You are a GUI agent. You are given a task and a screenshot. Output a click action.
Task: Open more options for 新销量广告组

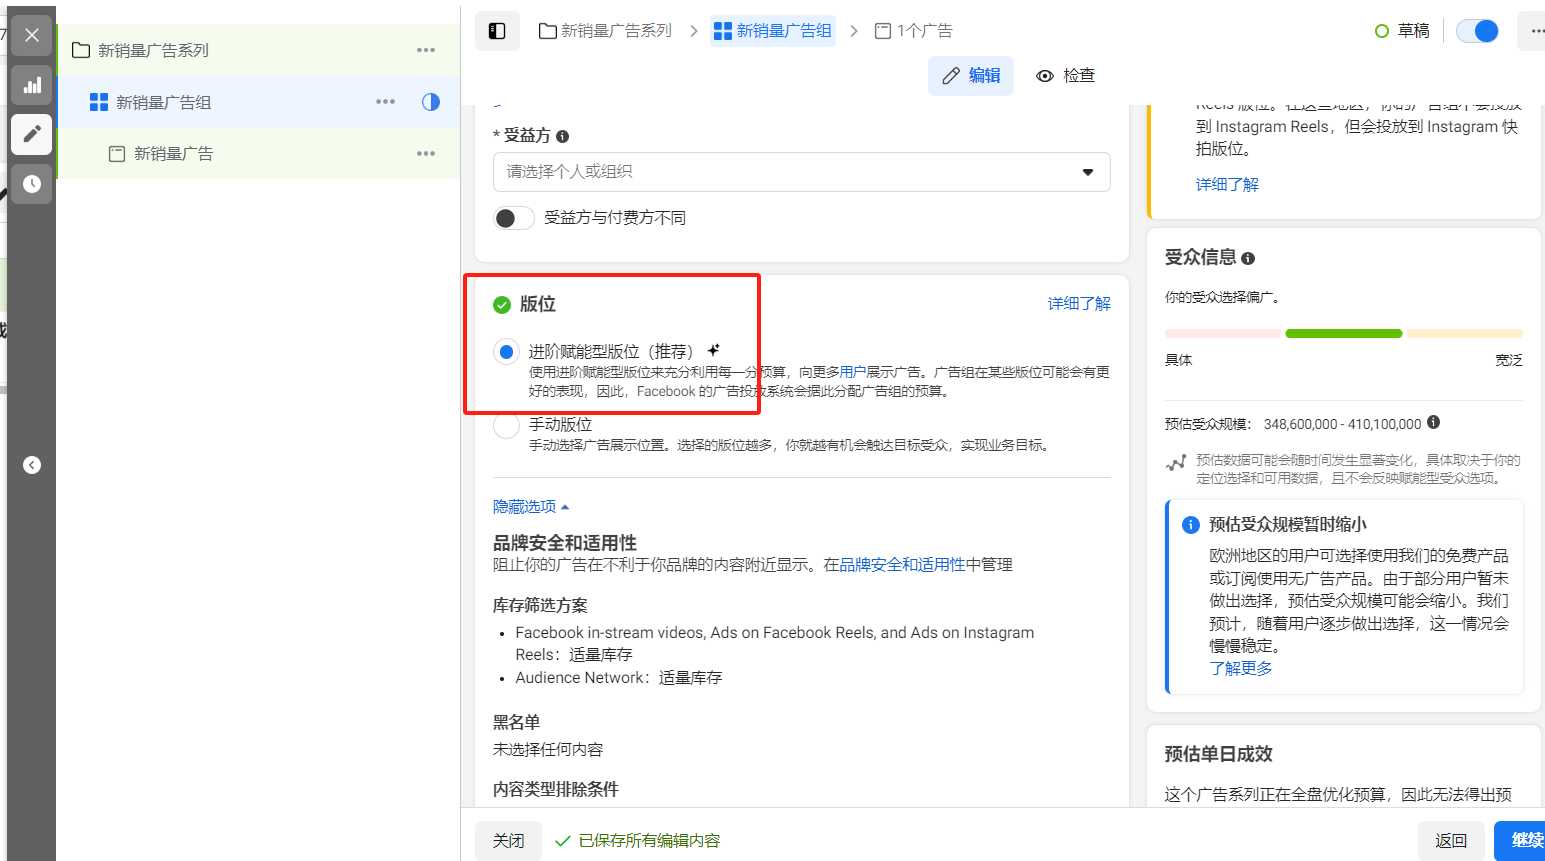pyautogui.click(x=385, y=102)
